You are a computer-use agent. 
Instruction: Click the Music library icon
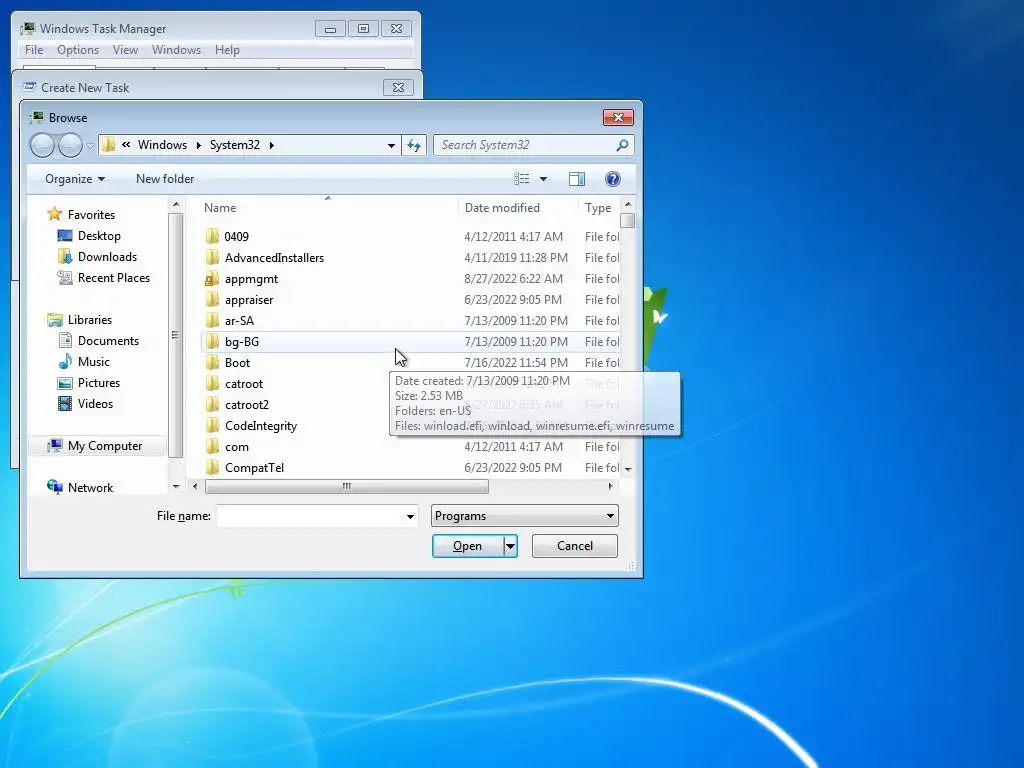point(65,362)
